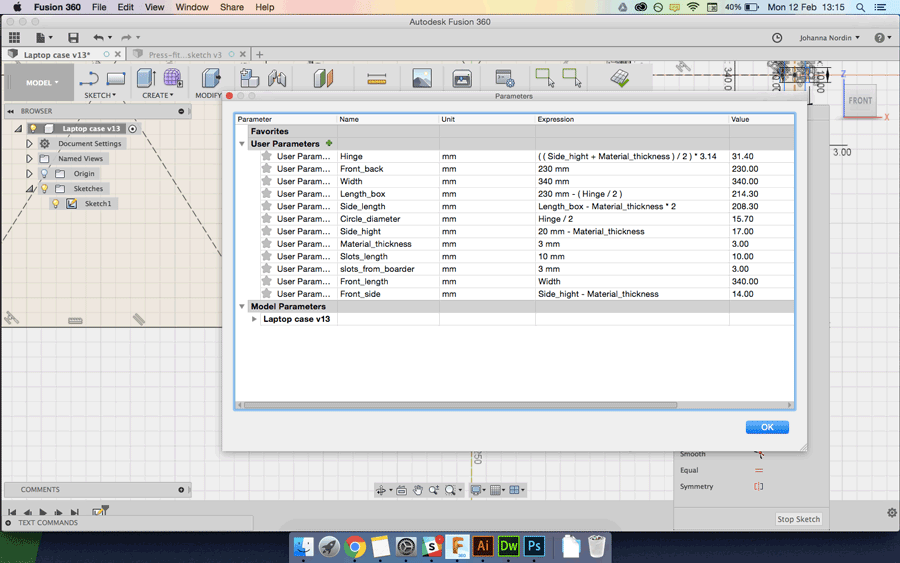Open Johanna Nordin account menu
The width and height of the screenshot is (900, 563).
pos(829,38)
